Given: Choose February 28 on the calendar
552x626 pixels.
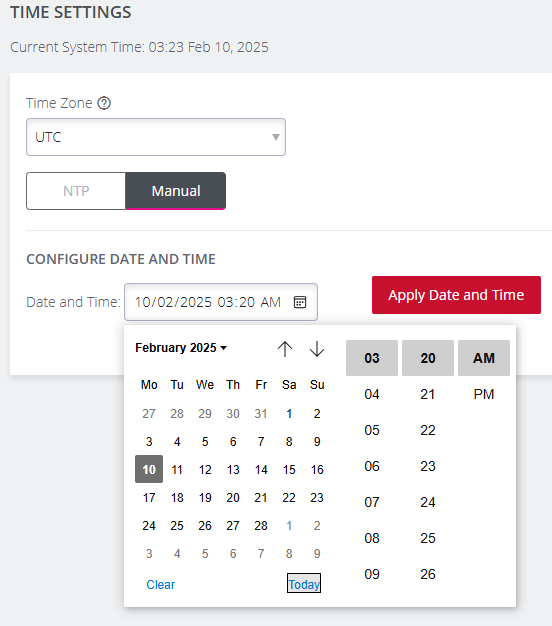Looking at the screenshot, I should (x=261, y=525).
